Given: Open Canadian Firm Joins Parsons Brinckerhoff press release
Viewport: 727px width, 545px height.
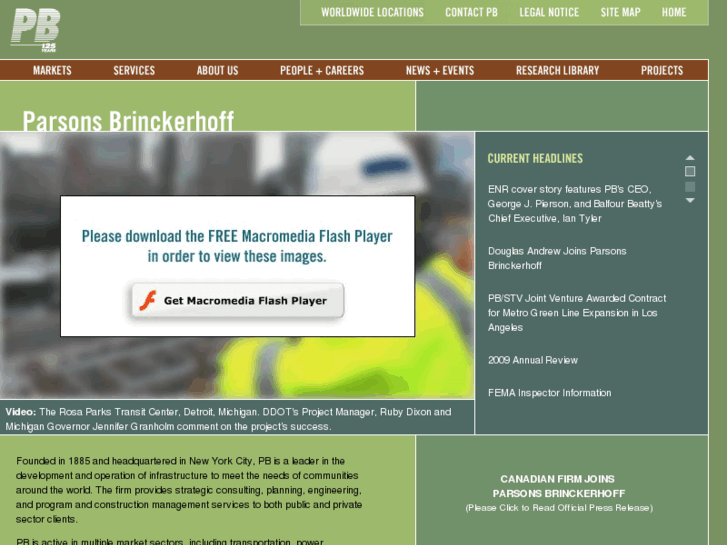Looking at the screenshot, I should pos(559,486).
